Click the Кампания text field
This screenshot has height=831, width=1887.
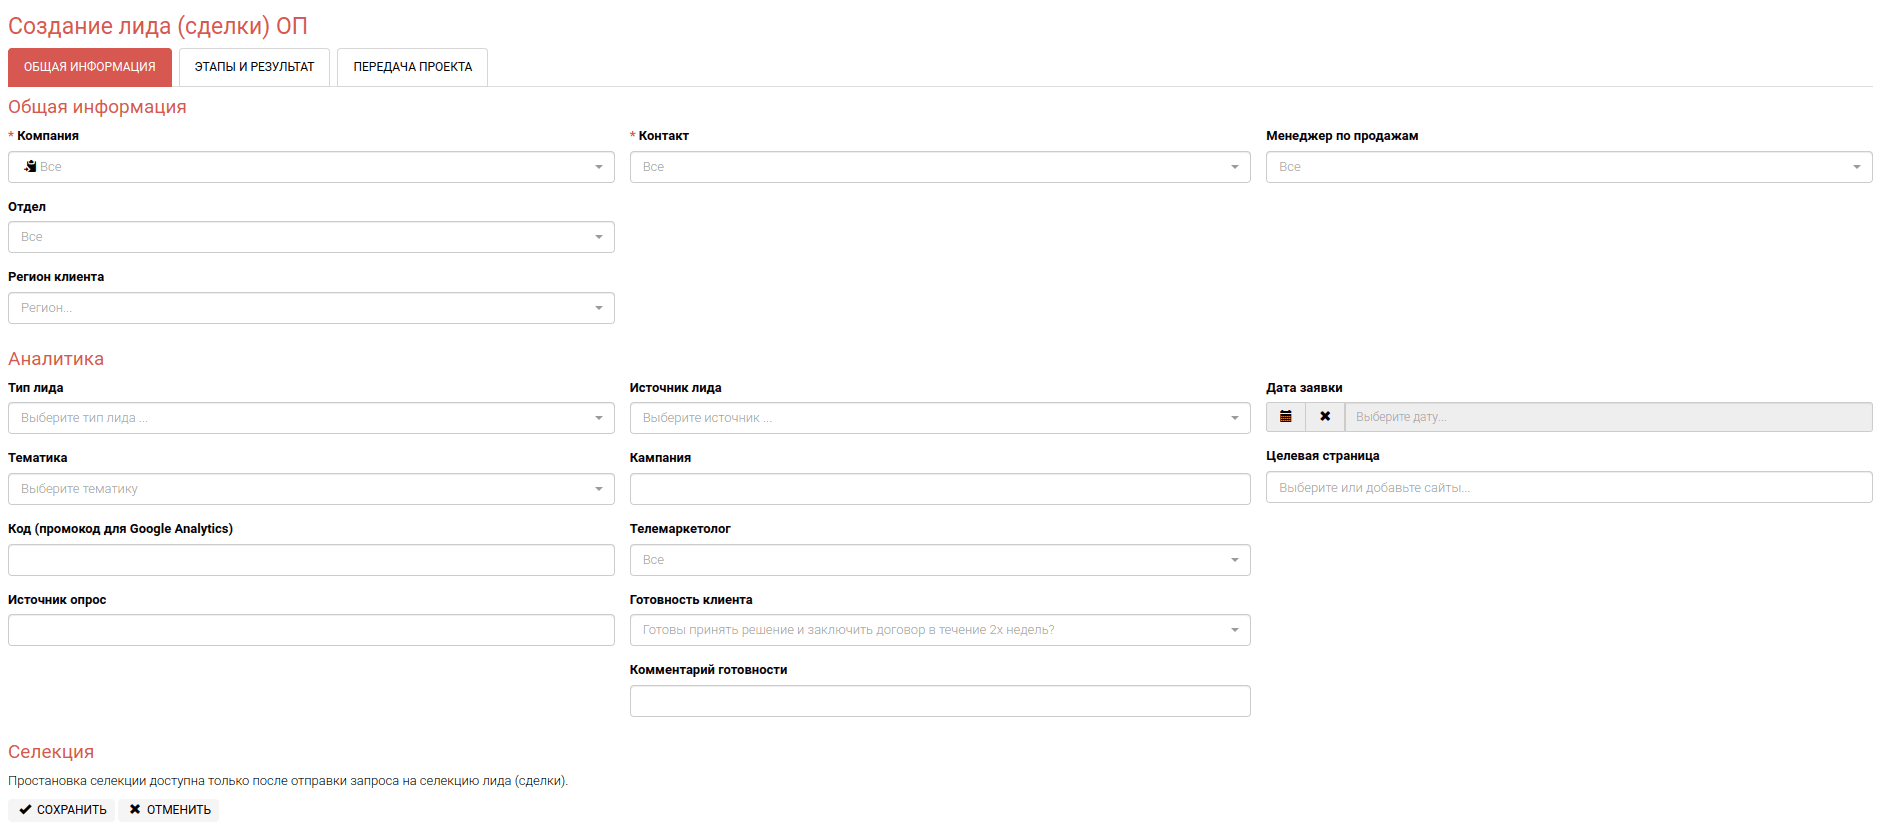pos(939,489)
